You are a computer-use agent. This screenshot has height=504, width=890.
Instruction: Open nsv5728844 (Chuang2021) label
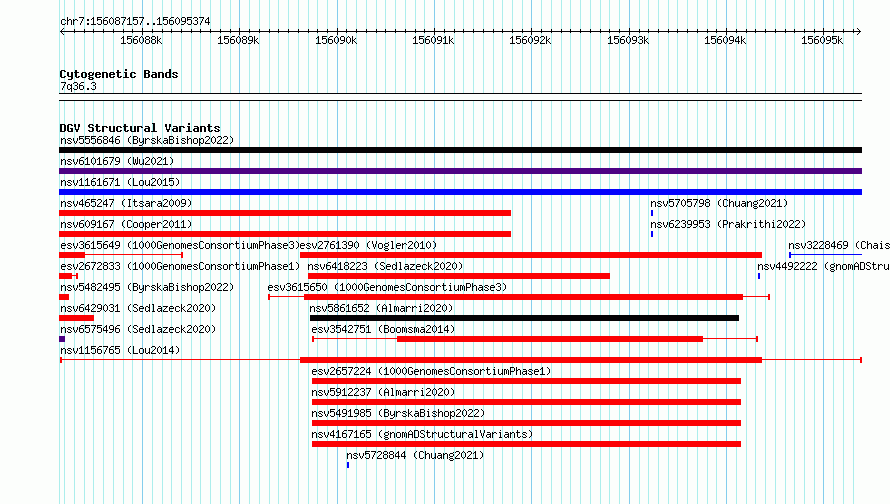coord(415,455)
